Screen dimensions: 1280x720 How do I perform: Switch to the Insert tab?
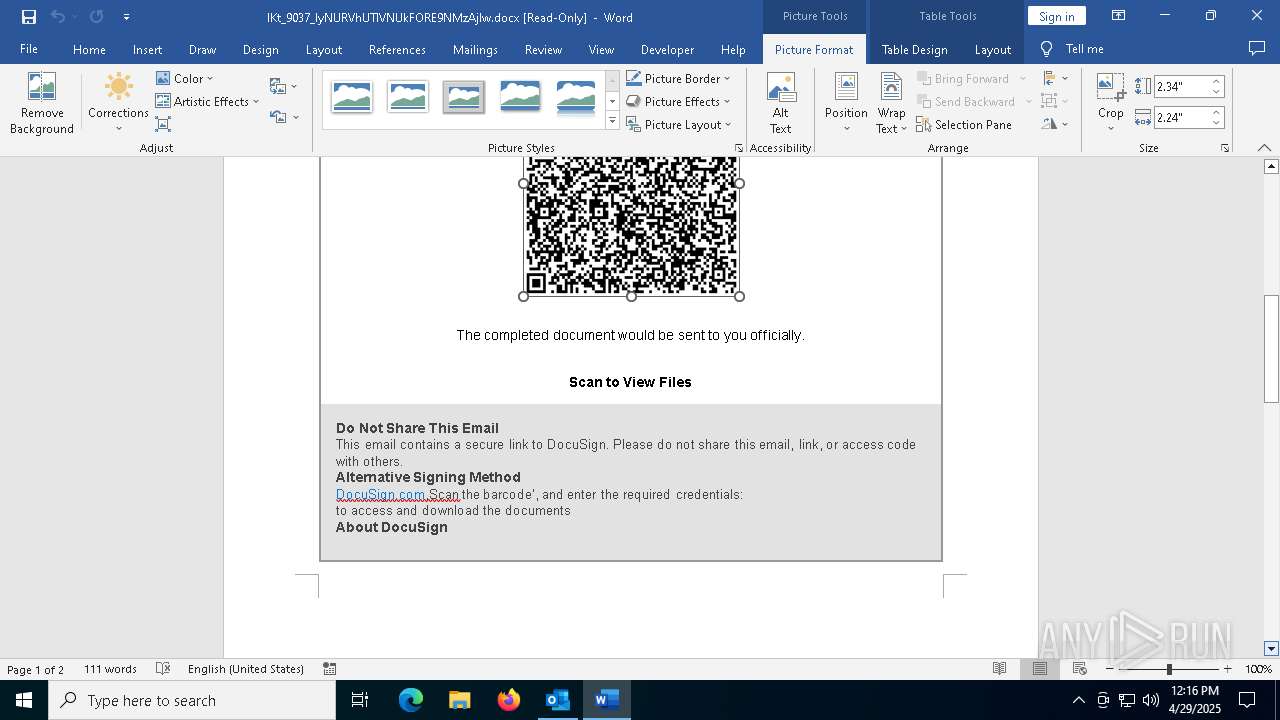[147, 49]
